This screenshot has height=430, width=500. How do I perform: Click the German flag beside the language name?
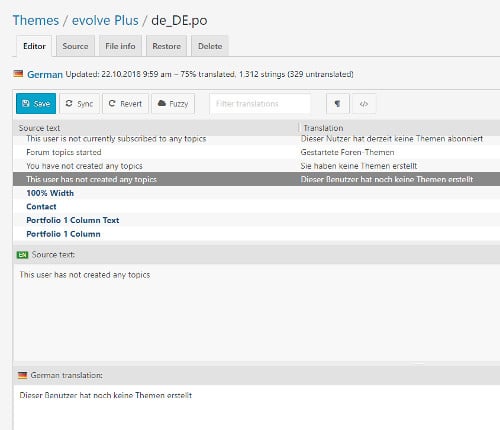click(18, 74)
